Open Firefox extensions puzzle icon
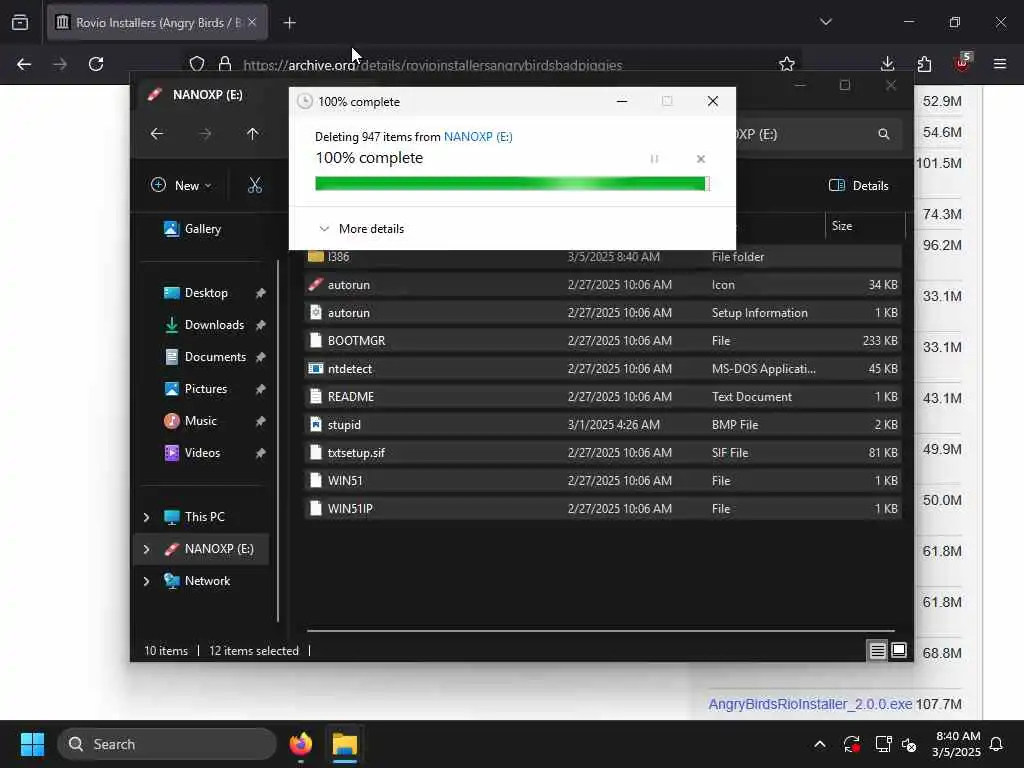 (924, 64)
